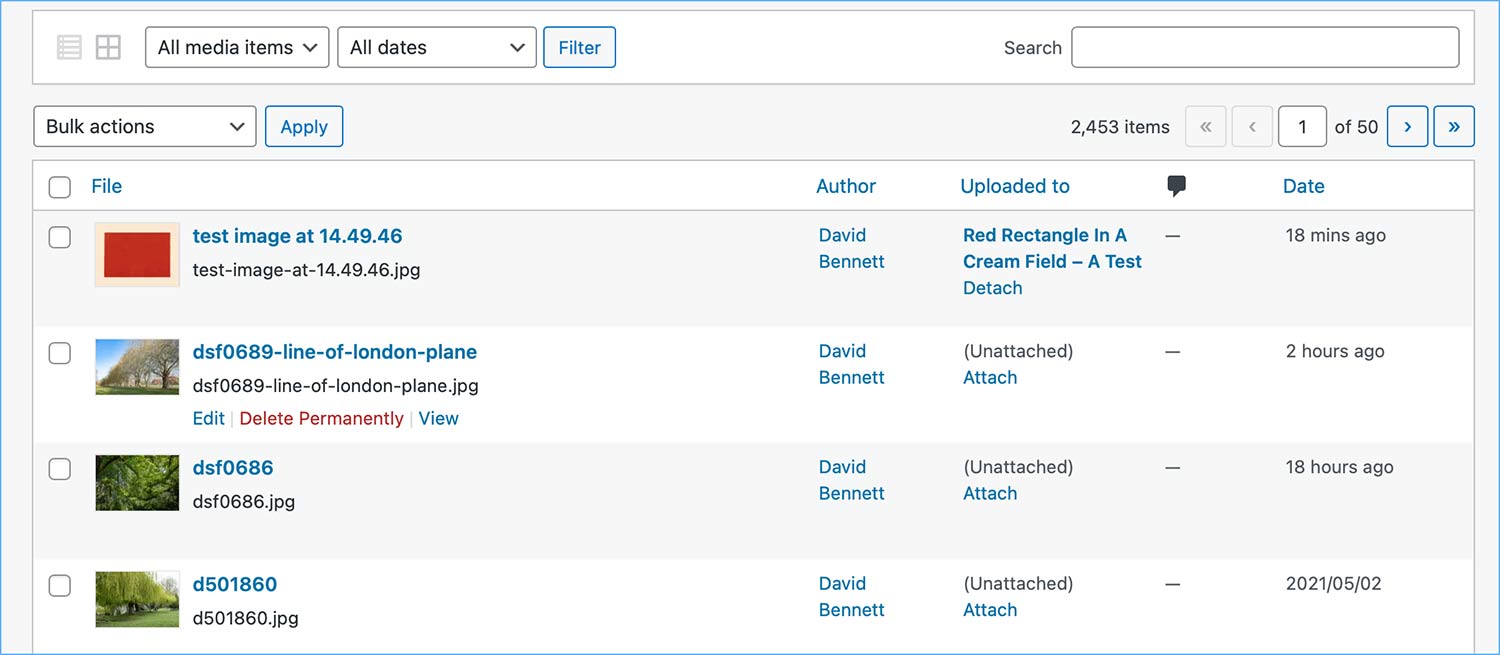This screenshot has width=1500, height=655.
Task: Tick the select-all checkbox in header
Action: pyautogui.click(x=60, y=187)
